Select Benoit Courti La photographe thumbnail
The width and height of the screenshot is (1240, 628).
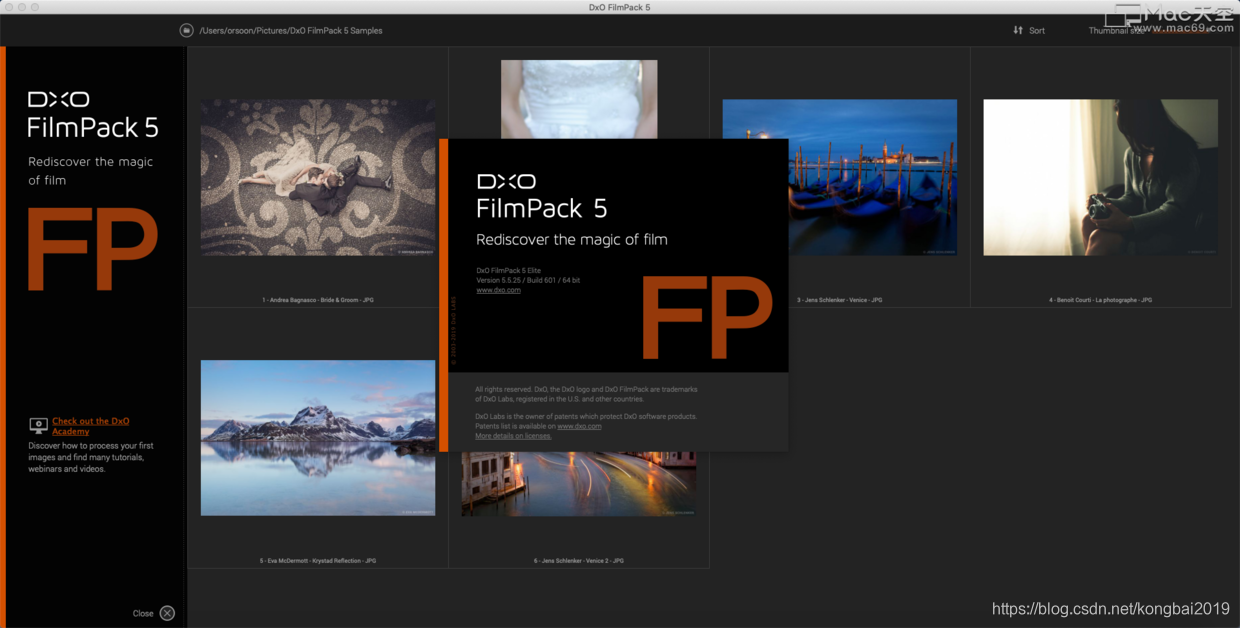point(1101,177)
